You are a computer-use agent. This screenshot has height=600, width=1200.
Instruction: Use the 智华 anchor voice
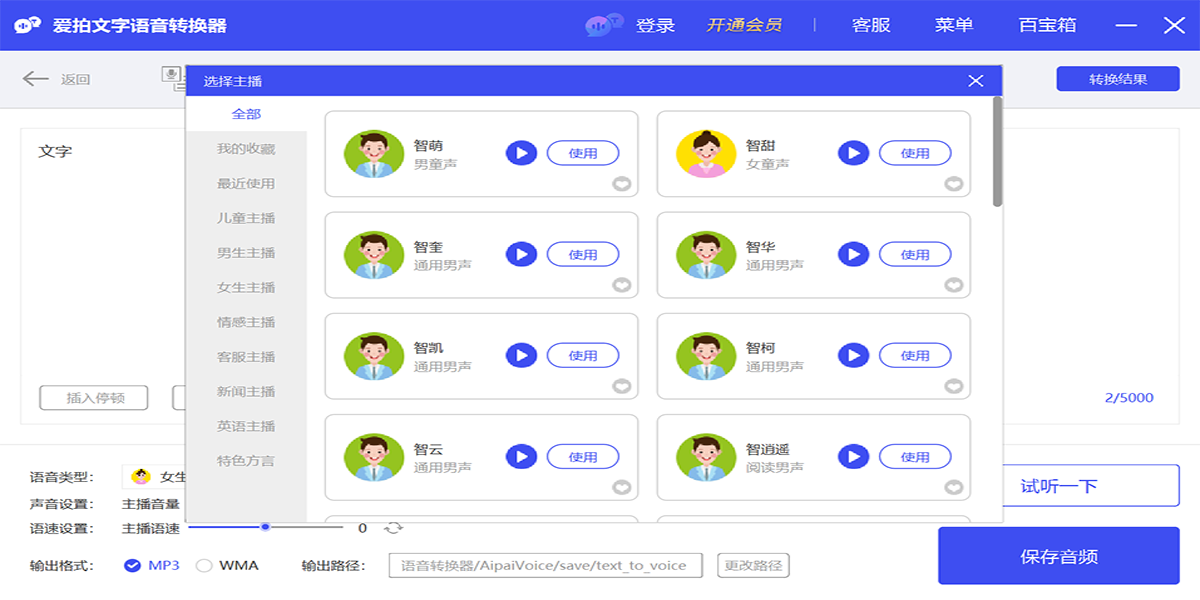pyautogui.click(x=915, y=254)
